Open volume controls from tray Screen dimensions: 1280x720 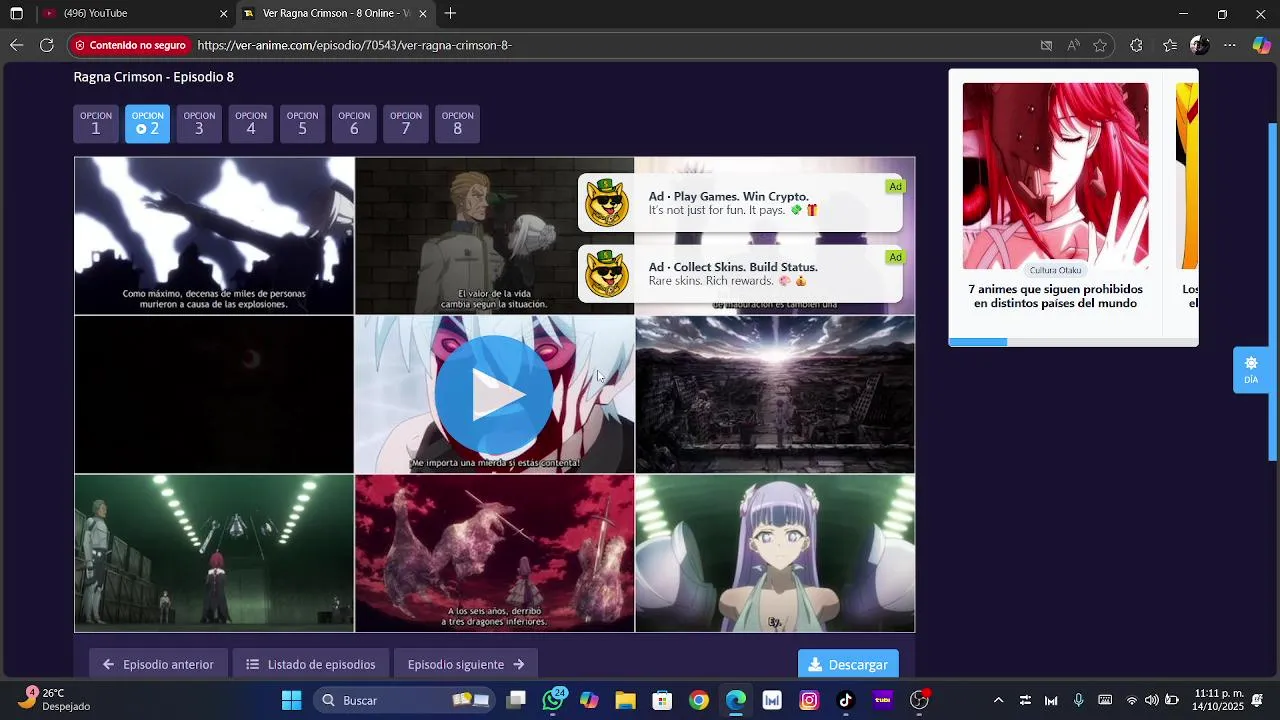click(1152, 700)
